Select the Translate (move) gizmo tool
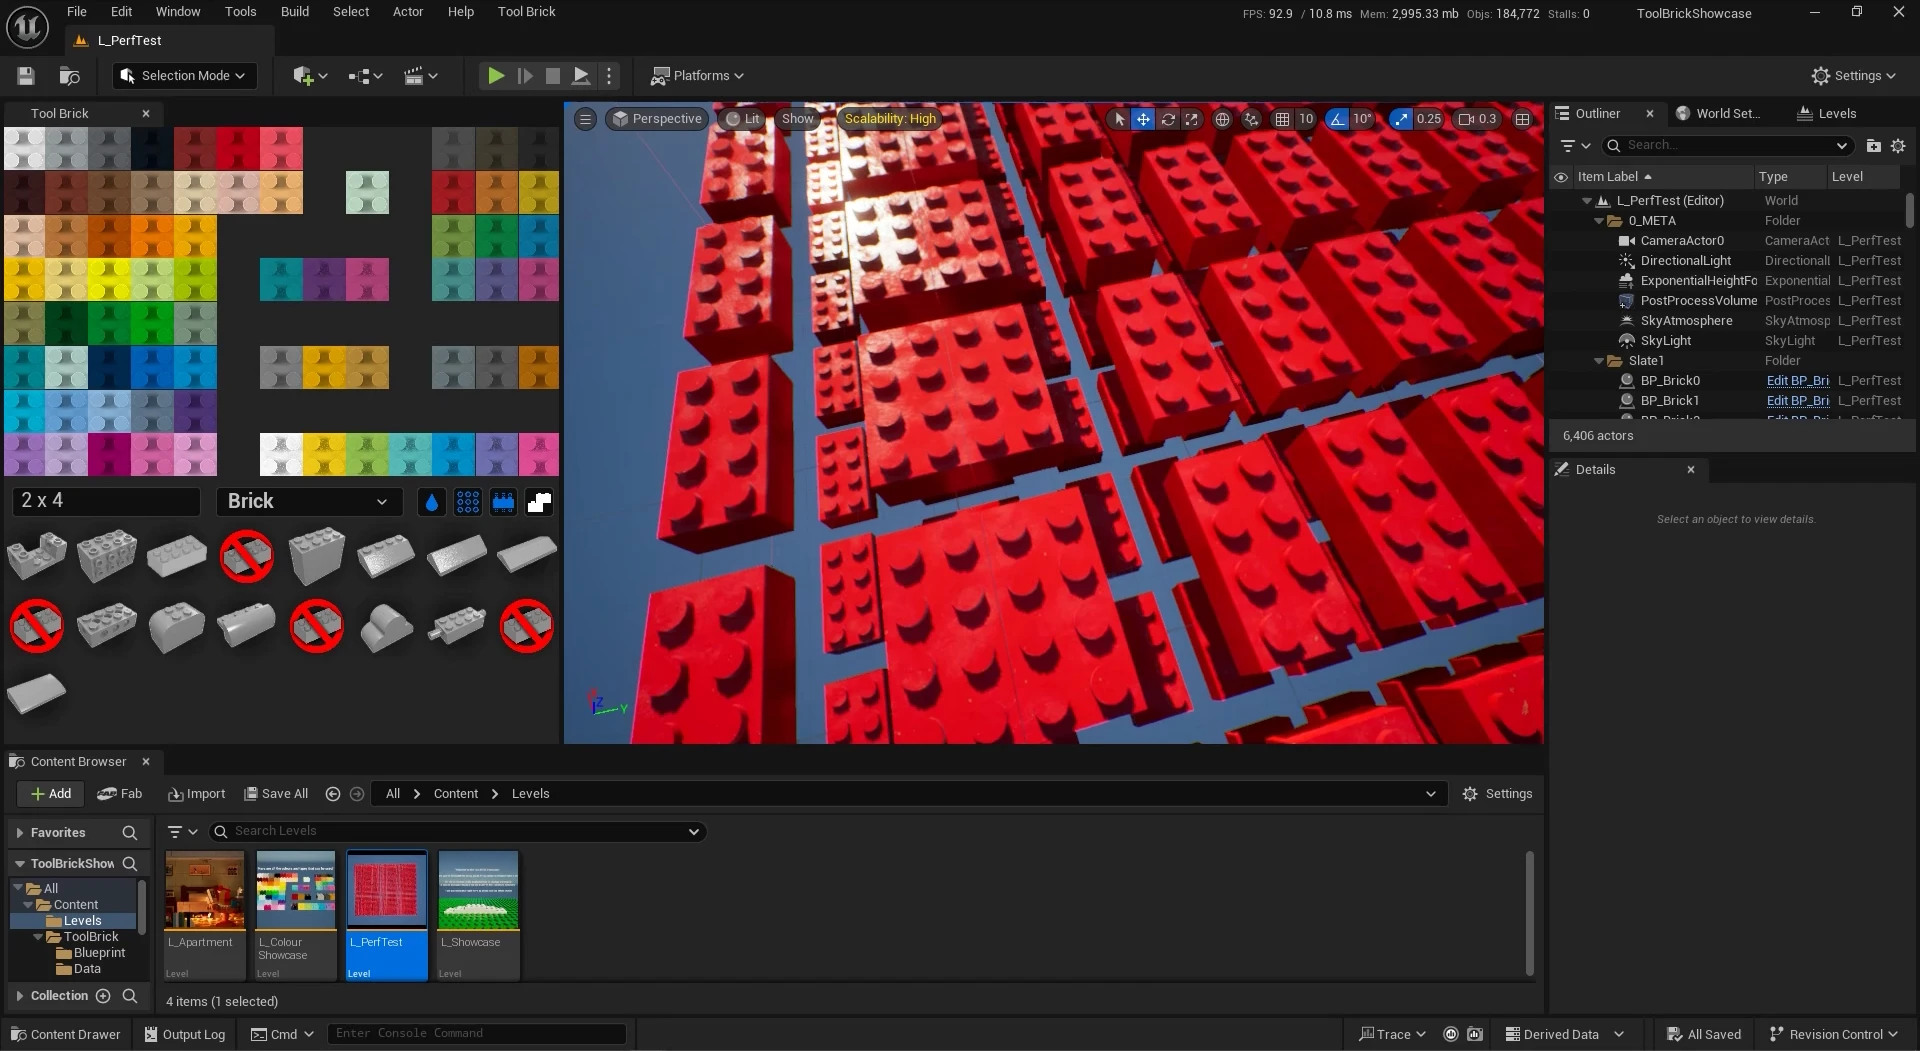 coord(1143,119)
